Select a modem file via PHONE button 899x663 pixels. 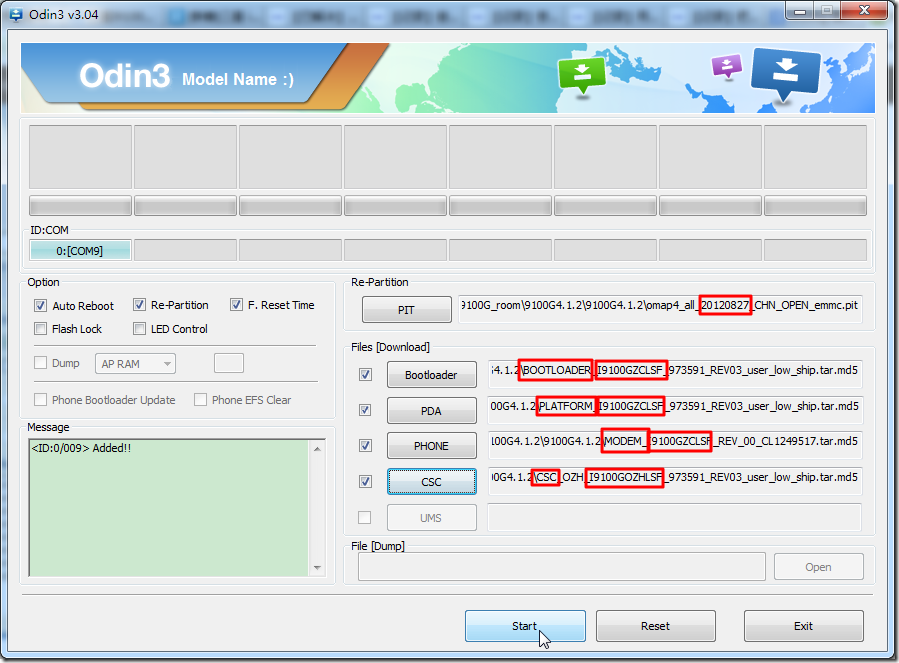(431, 446)
